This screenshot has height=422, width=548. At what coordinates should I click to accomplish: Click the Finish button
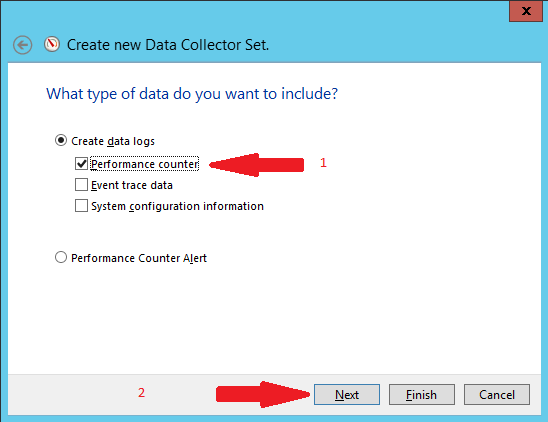(x=421, y=395)
